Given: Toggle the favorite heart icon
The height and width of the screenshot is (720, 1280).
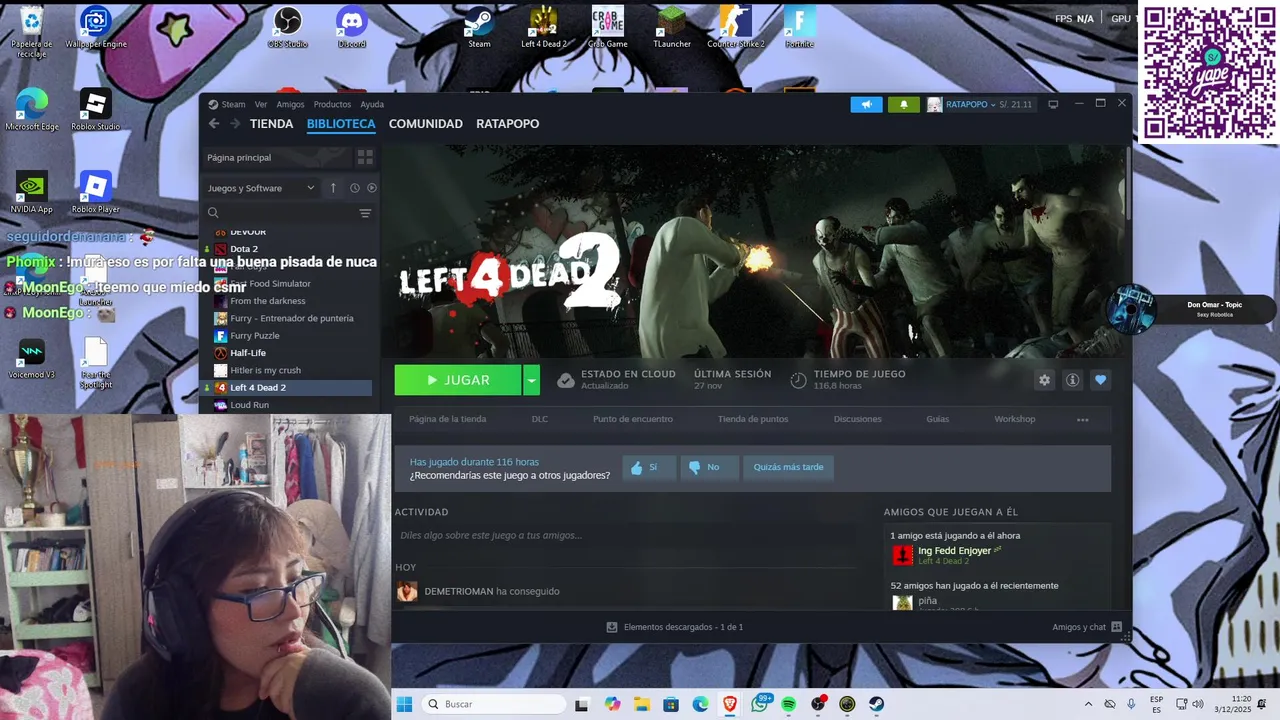Looking at the screenshot, I should coord(1100,380).
